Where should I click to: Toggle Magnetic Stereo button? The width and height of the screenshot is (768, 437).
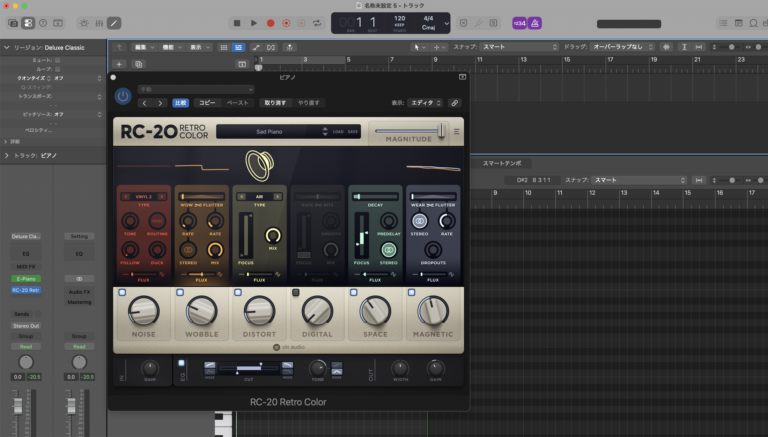[x=419, y=221]
